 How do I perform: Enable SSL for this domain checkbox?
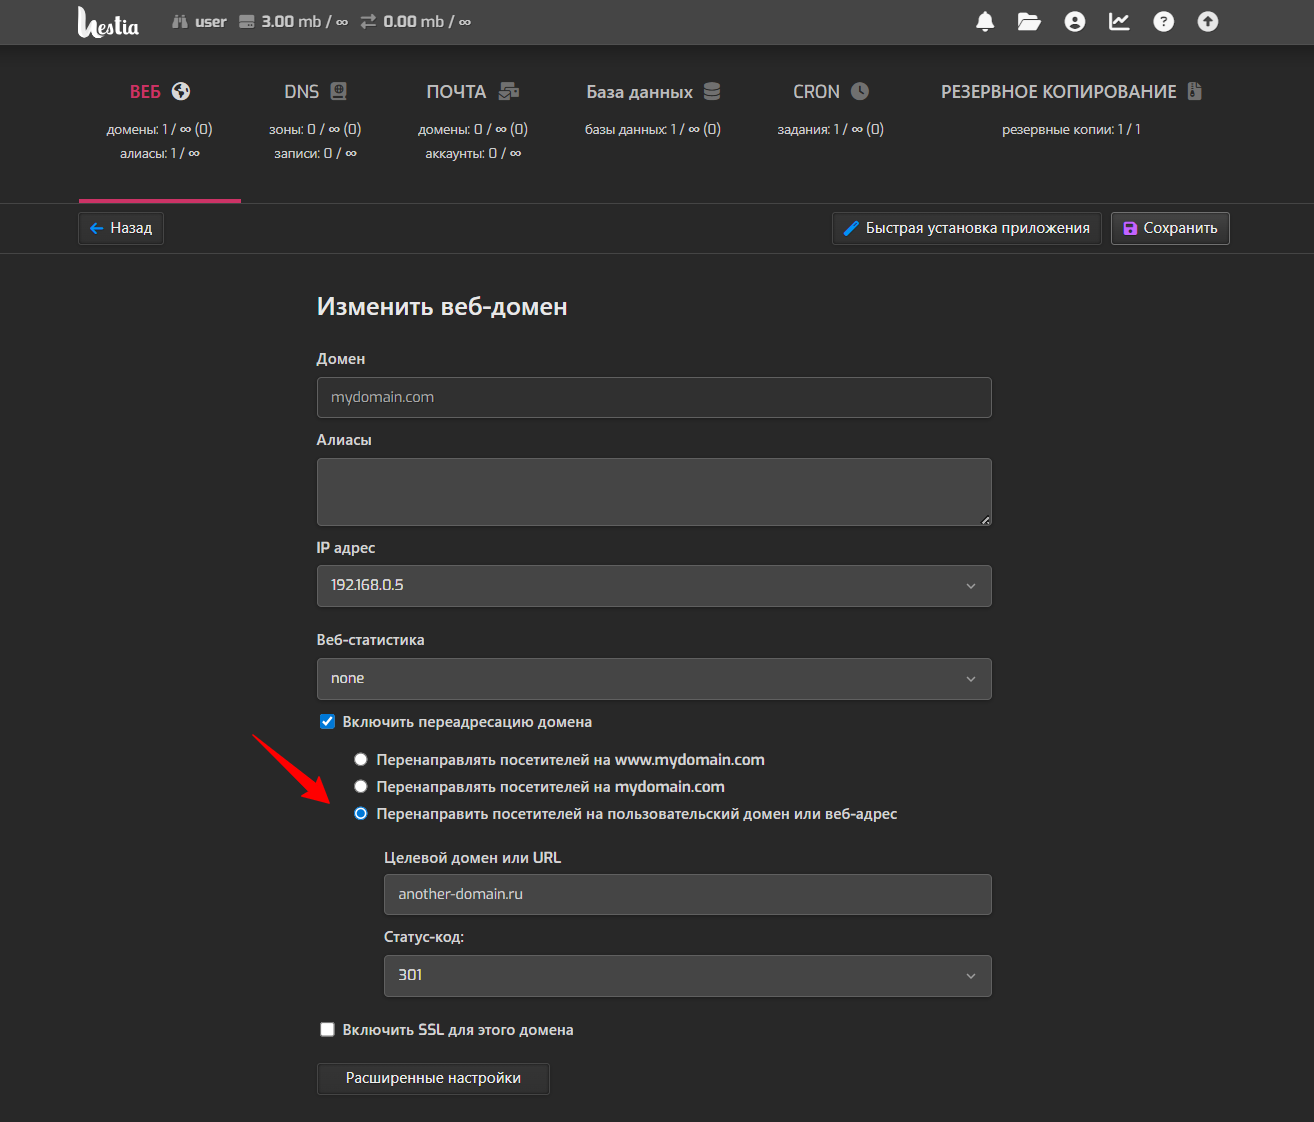tap(327, 1029)
